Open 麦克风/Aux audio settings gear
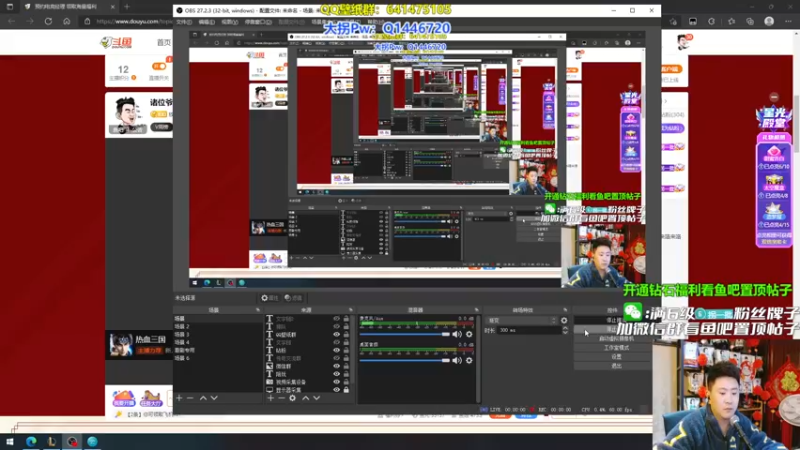800x450 pixels. 469,334
